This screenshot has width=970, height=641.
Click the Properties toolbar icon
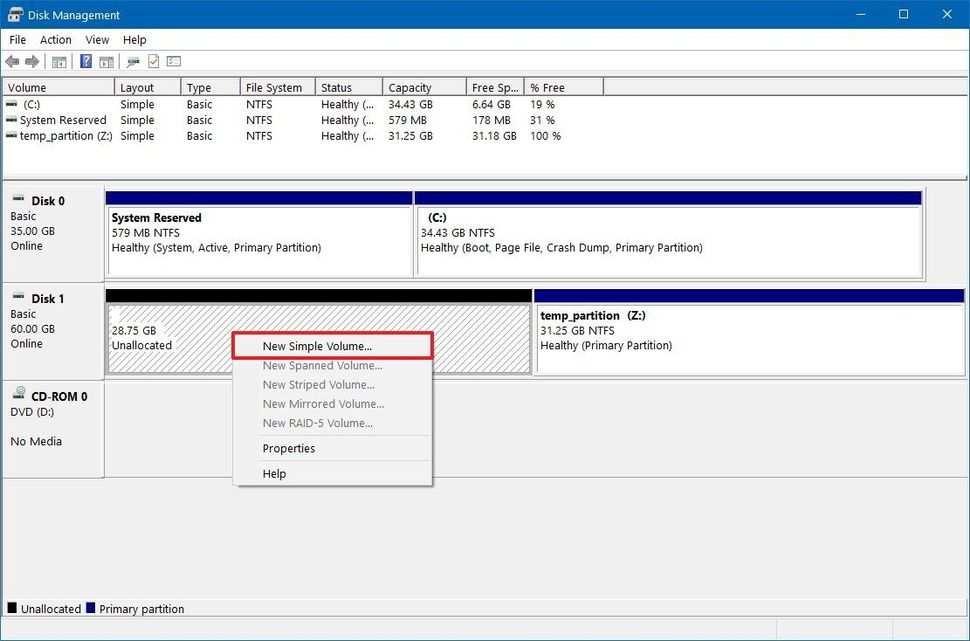click(133, 61)
